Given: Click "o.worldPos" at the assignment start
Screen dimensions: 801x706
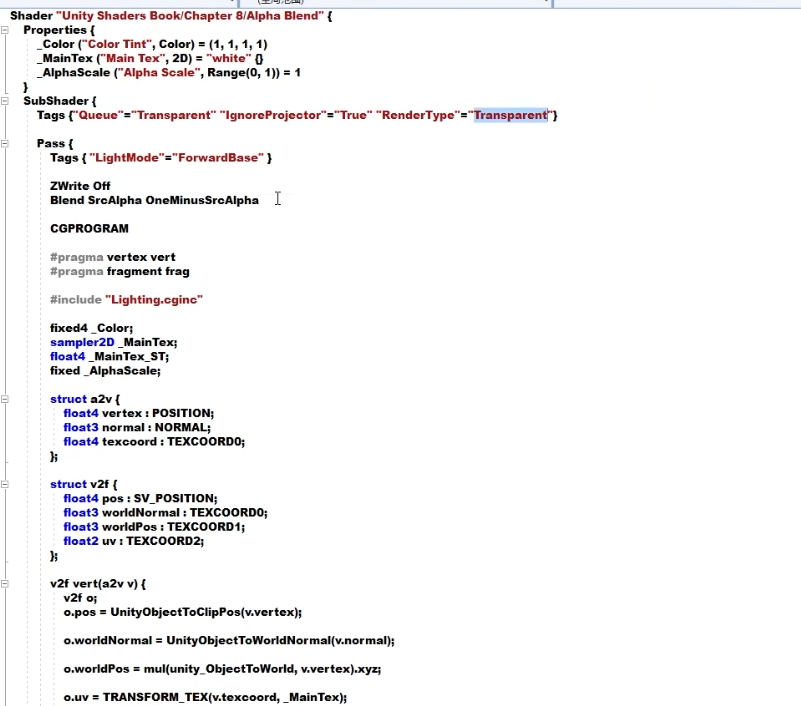Looking at the screenshot, I should 97,669.
